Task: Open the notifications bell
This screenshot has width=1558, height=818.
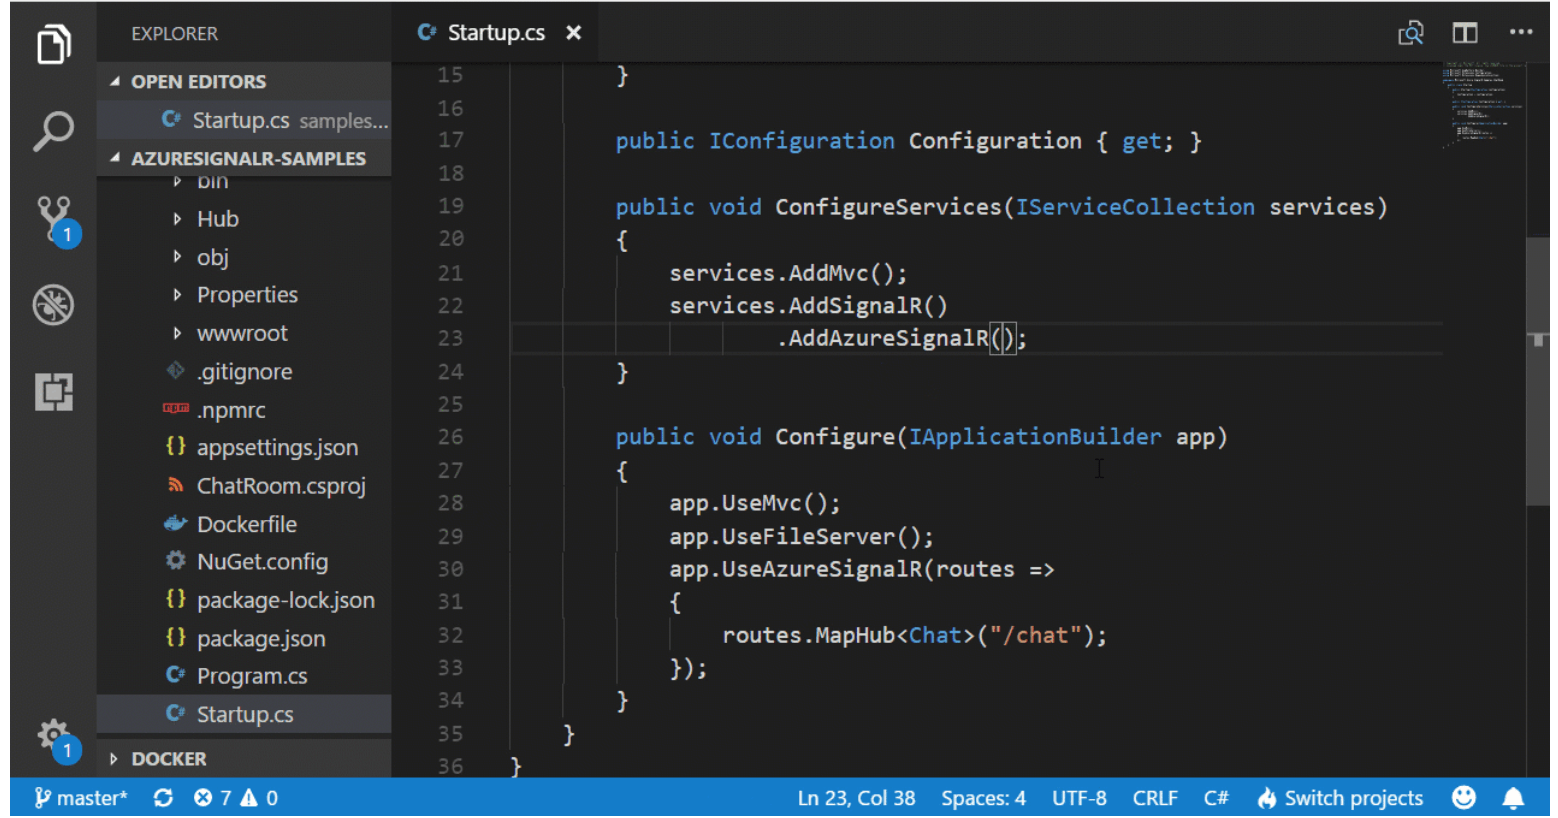Action: [x=1513, y=798]
